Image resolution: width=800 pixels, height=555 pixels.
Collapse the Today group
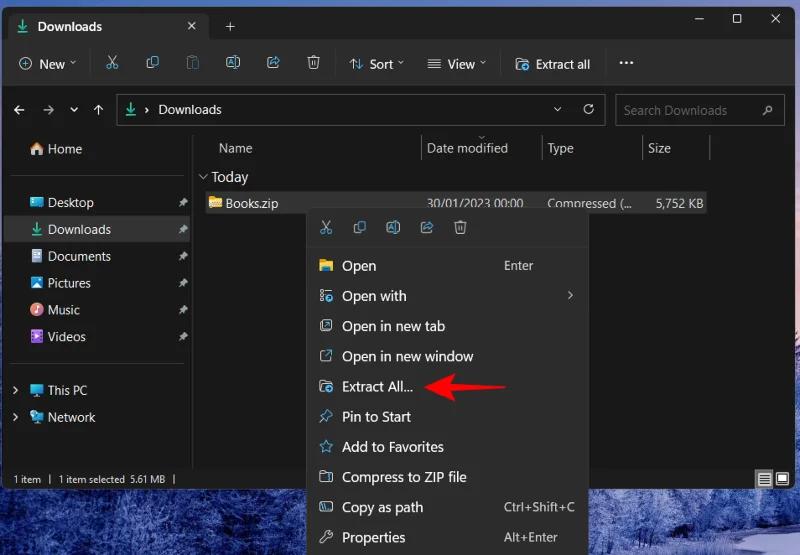click(204, 177)
